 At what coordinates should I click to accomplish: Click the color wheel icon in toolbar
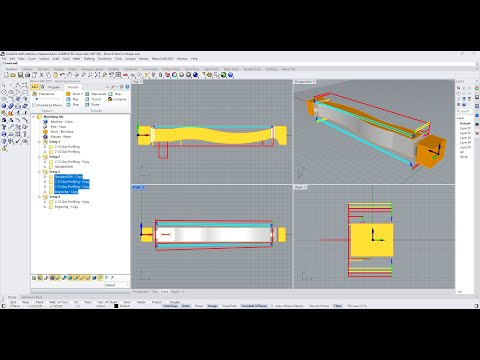174,75
